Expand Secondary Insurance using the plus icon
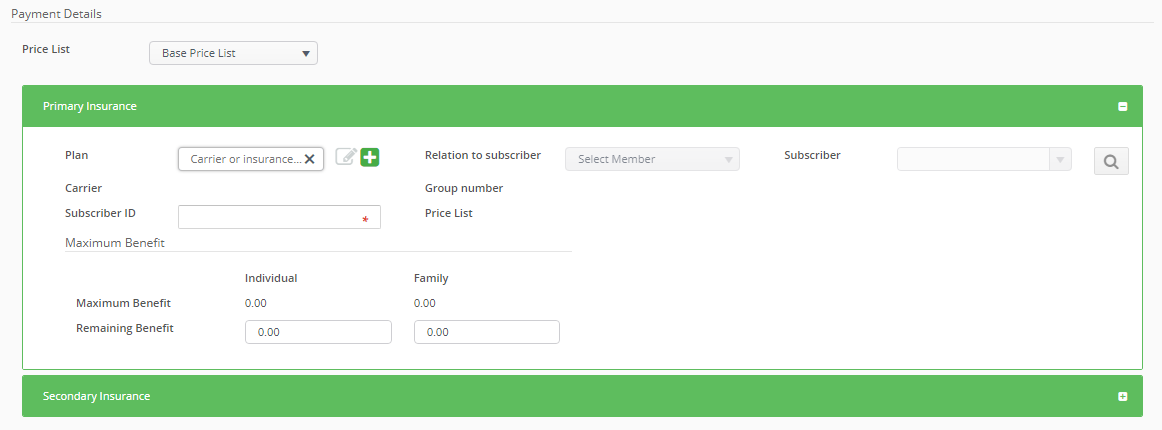The height and width of the screenshot is (430, 1162). click(1123, 397)
